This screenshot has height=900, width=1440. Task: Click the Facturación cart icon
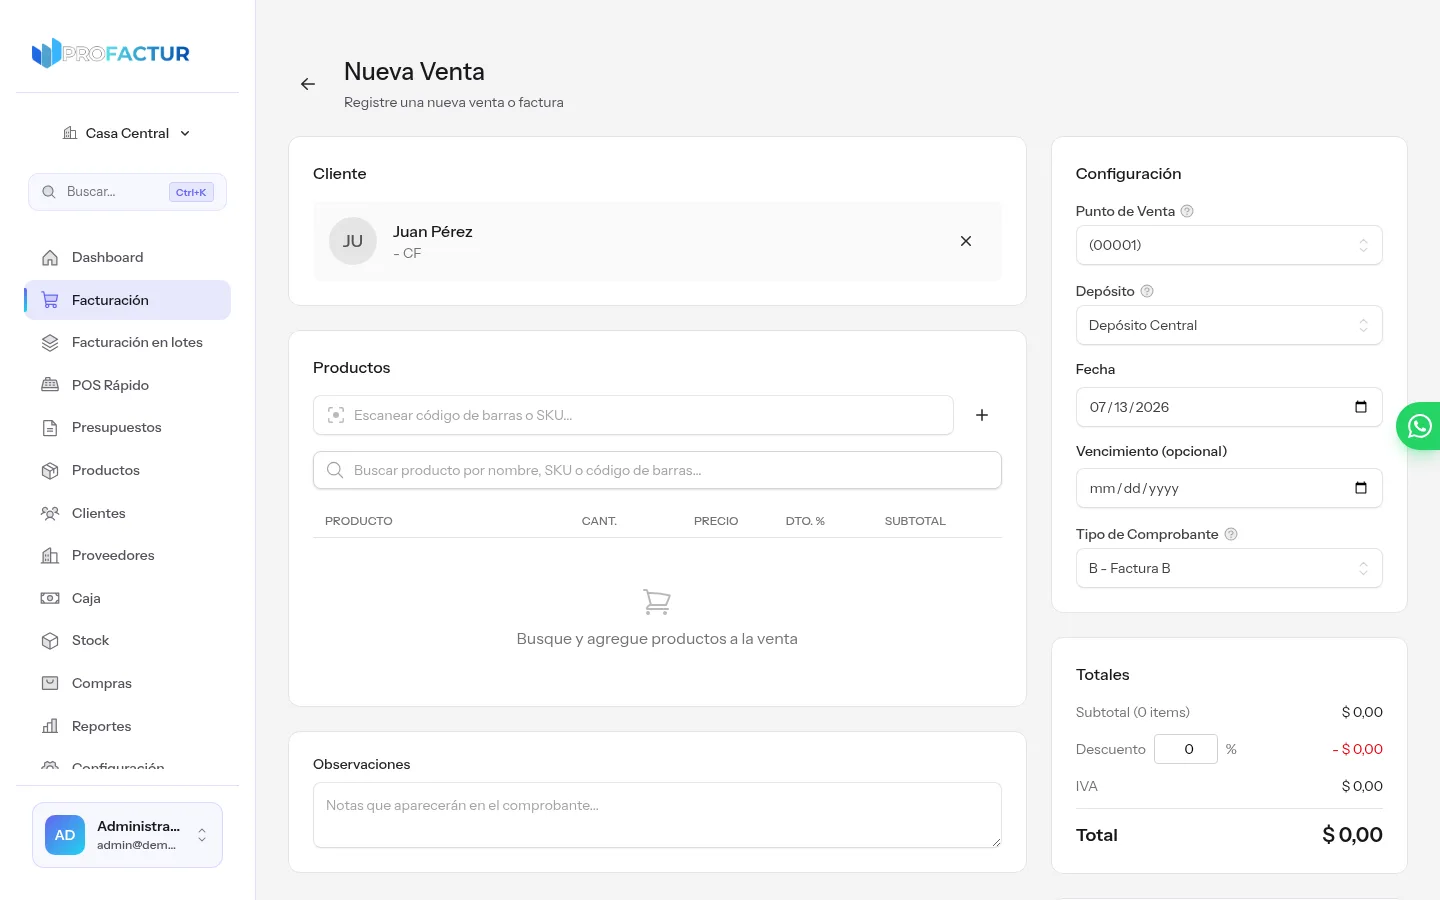[50, 300]
